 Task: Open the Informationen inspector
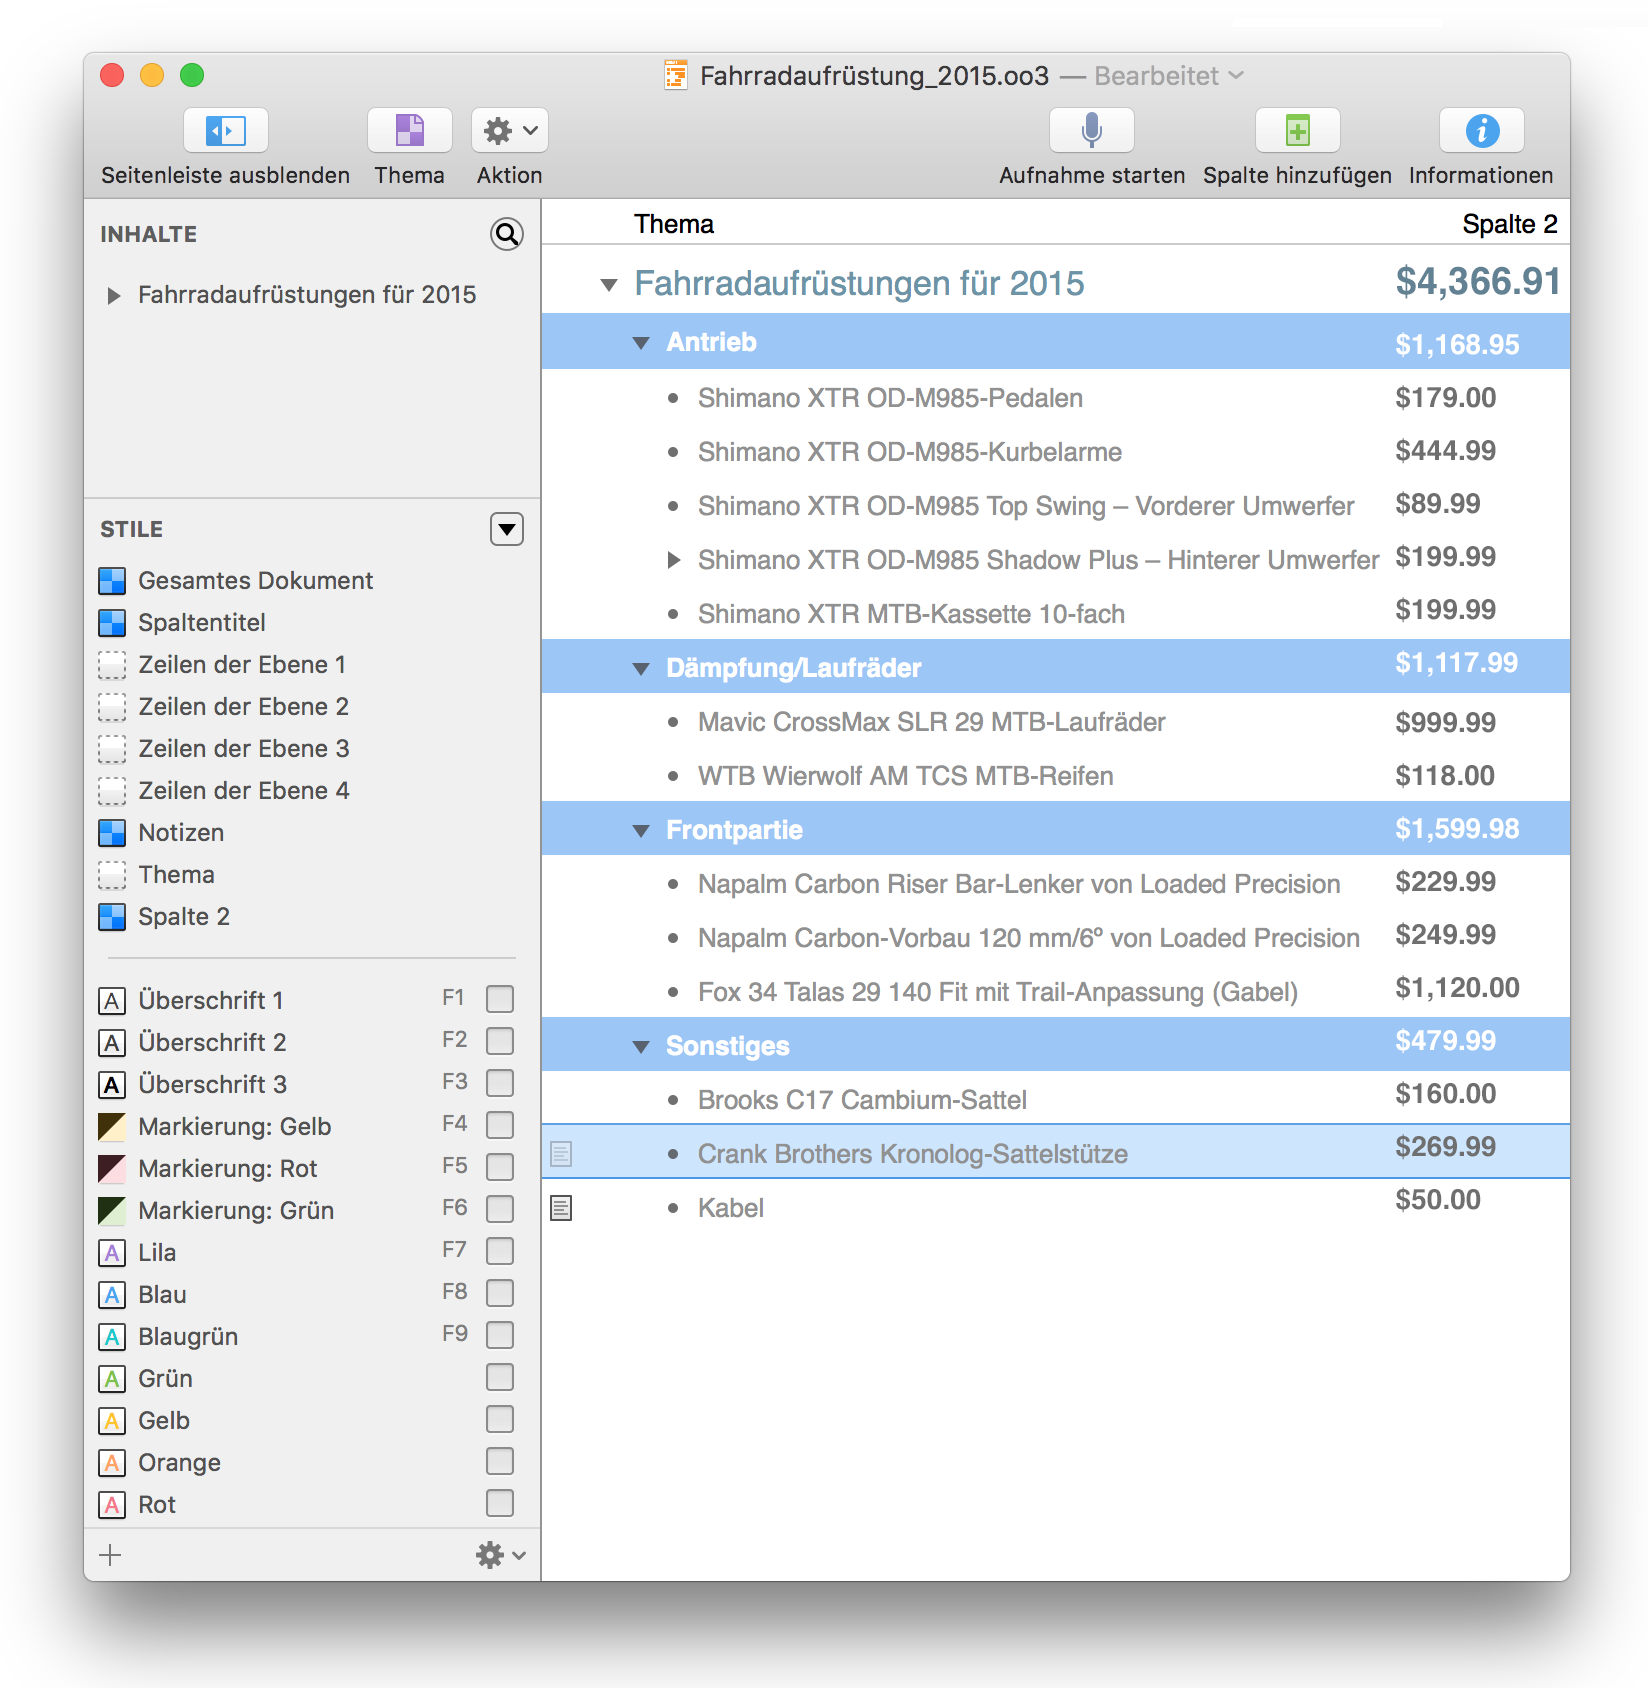1481,130
